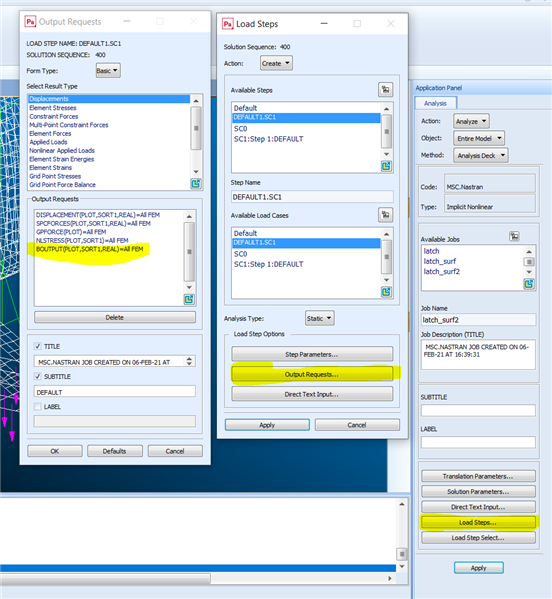Viewport: 552px width, 599px height.
Task: Click the Job Name input field
Action: pyautogui.click(x=478, y=320)
